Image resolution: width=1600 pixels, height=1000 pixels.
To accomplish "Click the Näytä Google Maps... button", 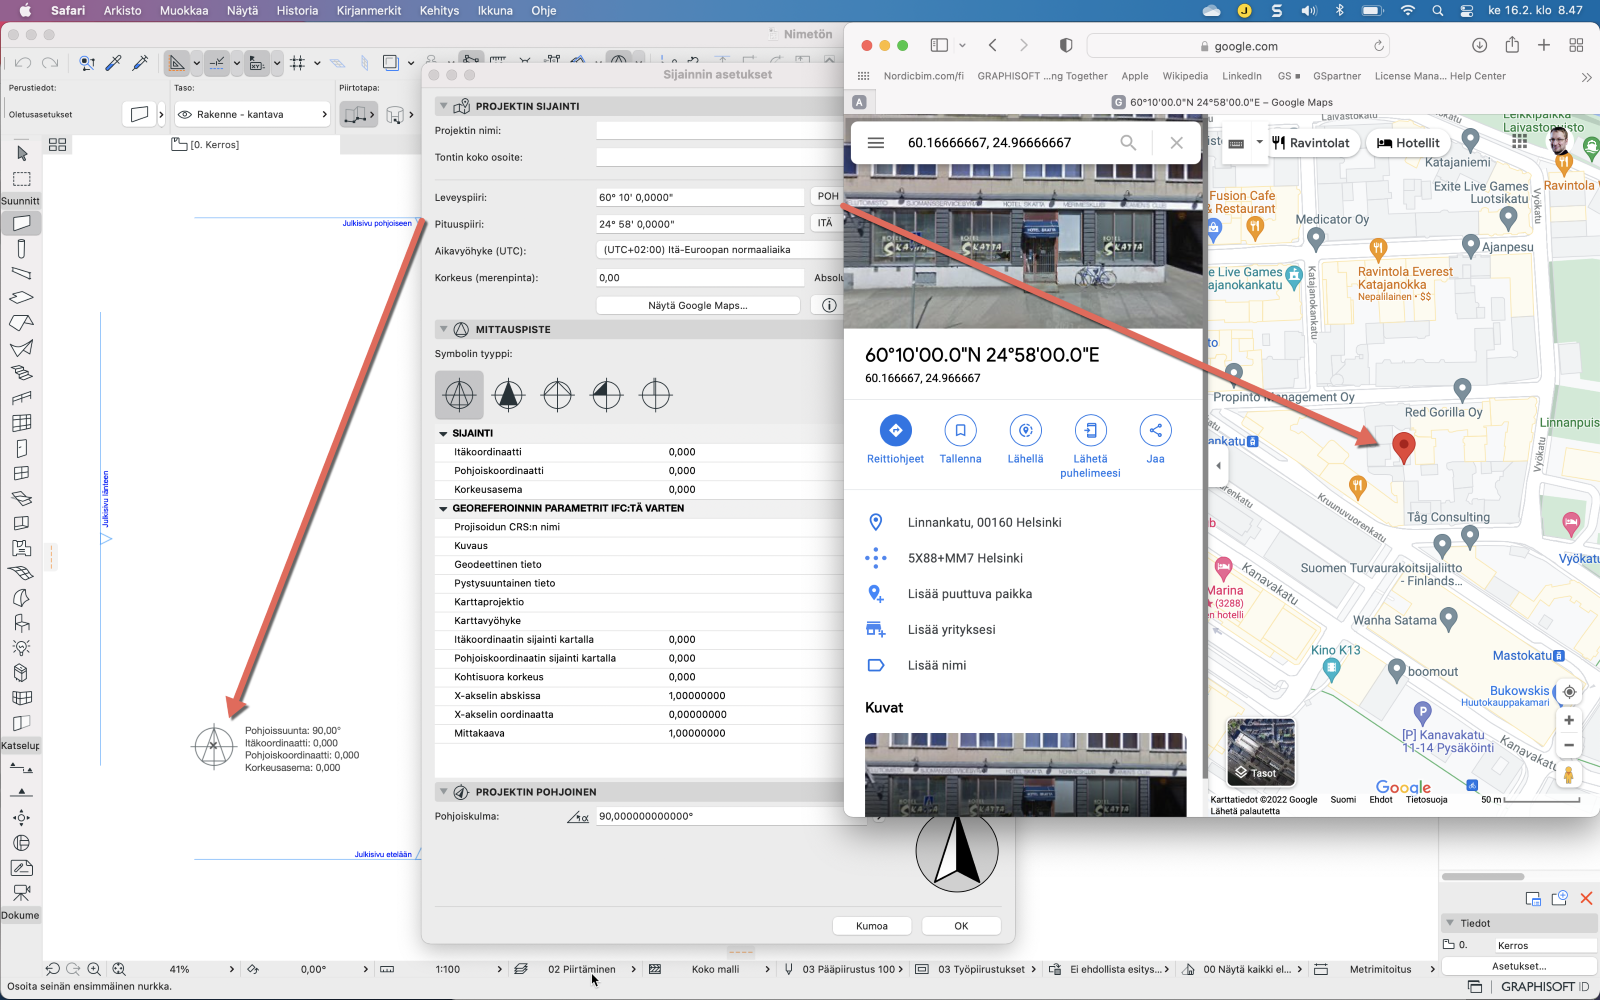I will tap(698, 305).
